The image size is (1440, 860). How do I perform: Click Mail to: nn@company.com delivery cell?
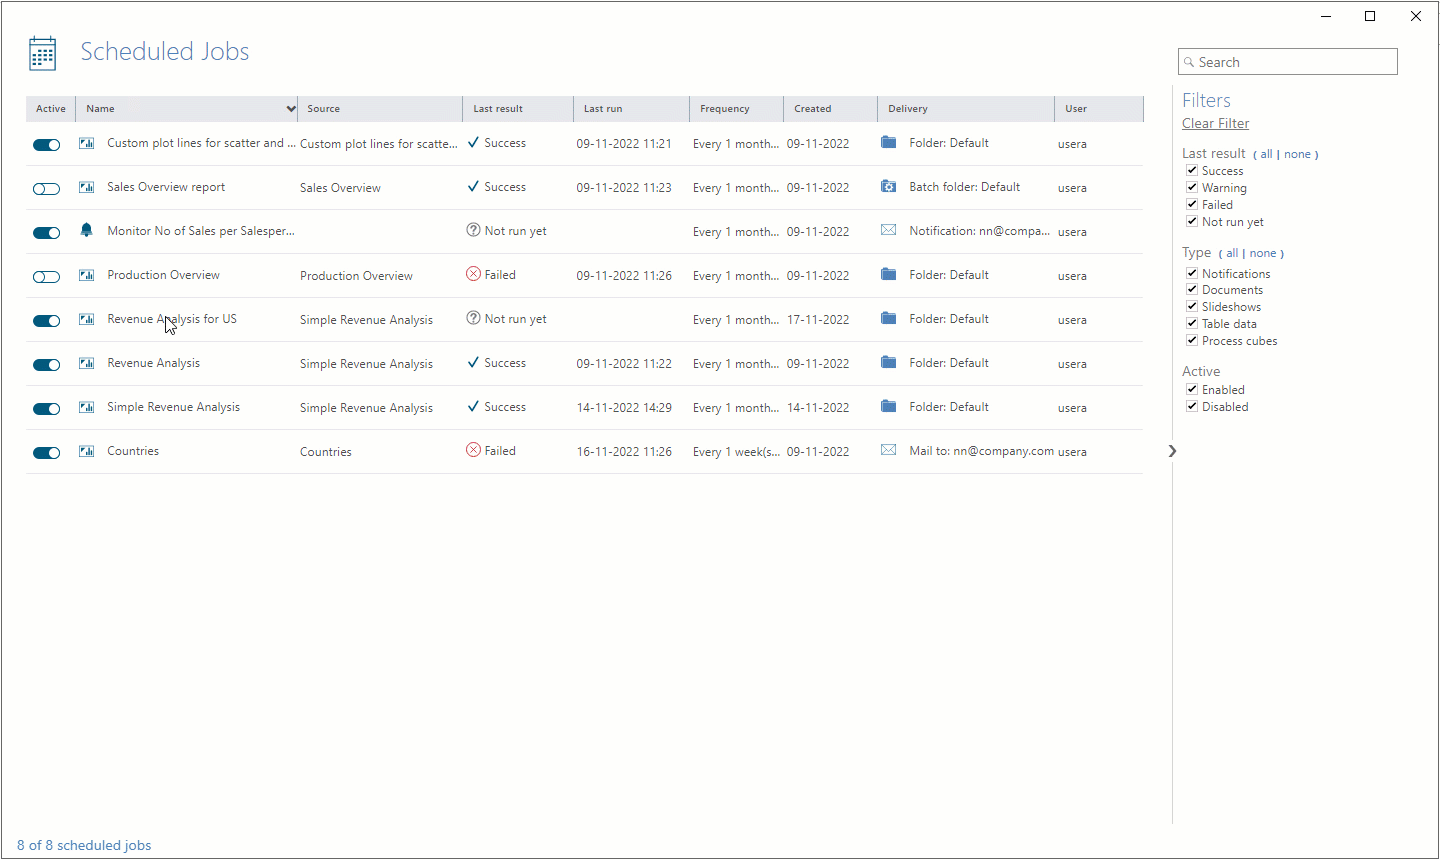point(981,451)
